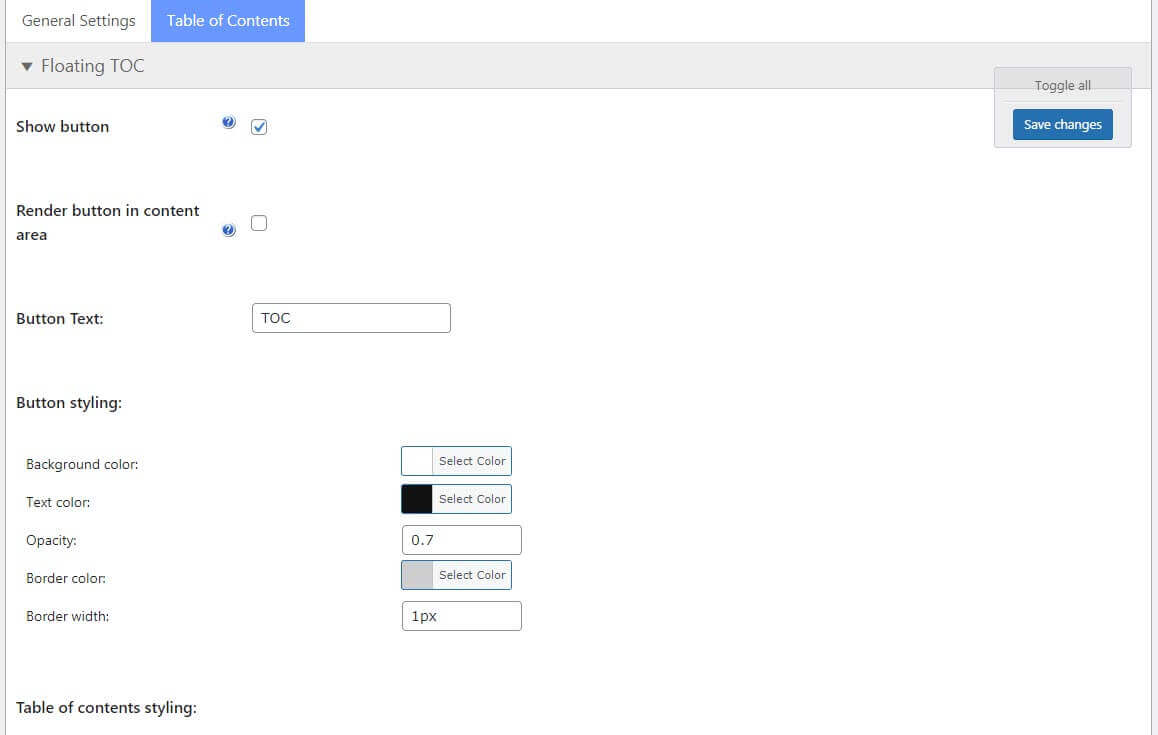Image resolution: width=1158 pixels, height=735 pixels.
Task: Switch to the General Settings tab
Action: [78, 21]
